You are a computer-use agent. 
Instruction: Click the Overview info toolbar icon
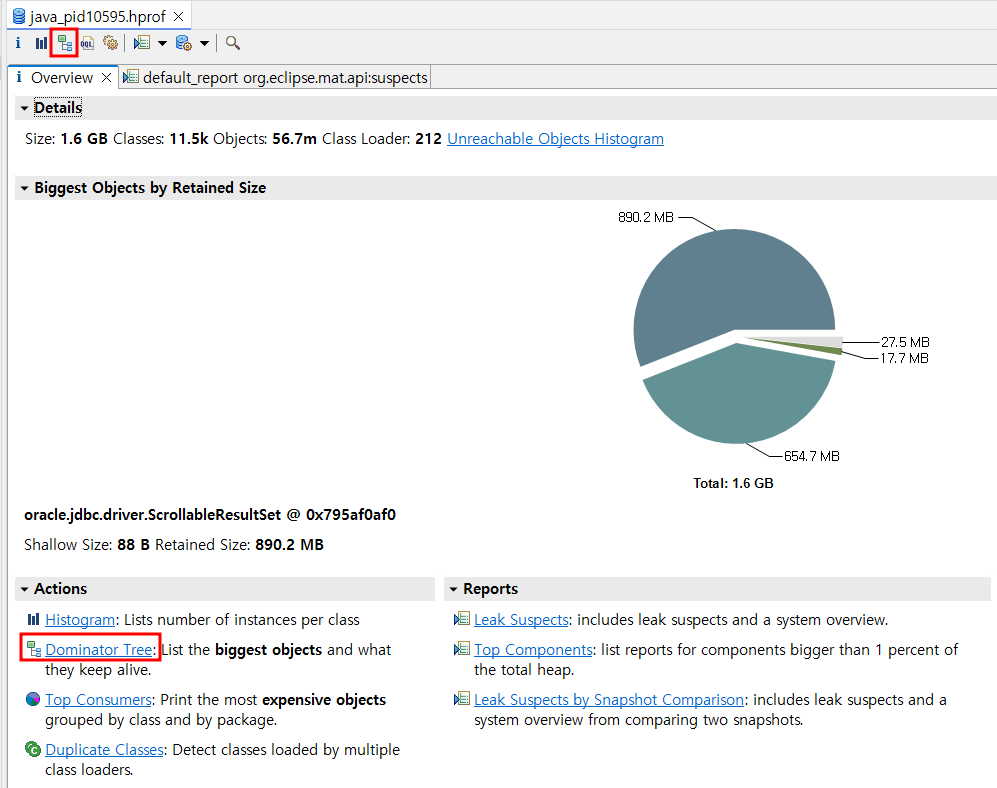(18, 43)
